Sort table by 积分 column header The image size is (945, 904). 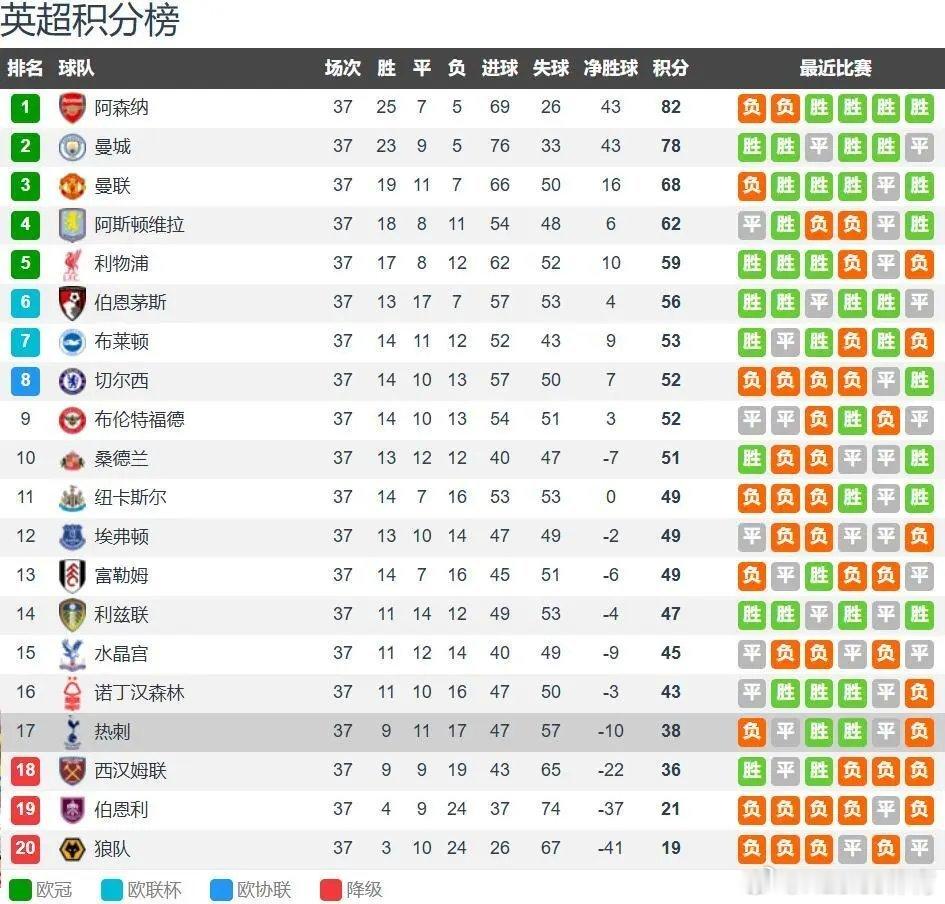[x=670, y=67]
